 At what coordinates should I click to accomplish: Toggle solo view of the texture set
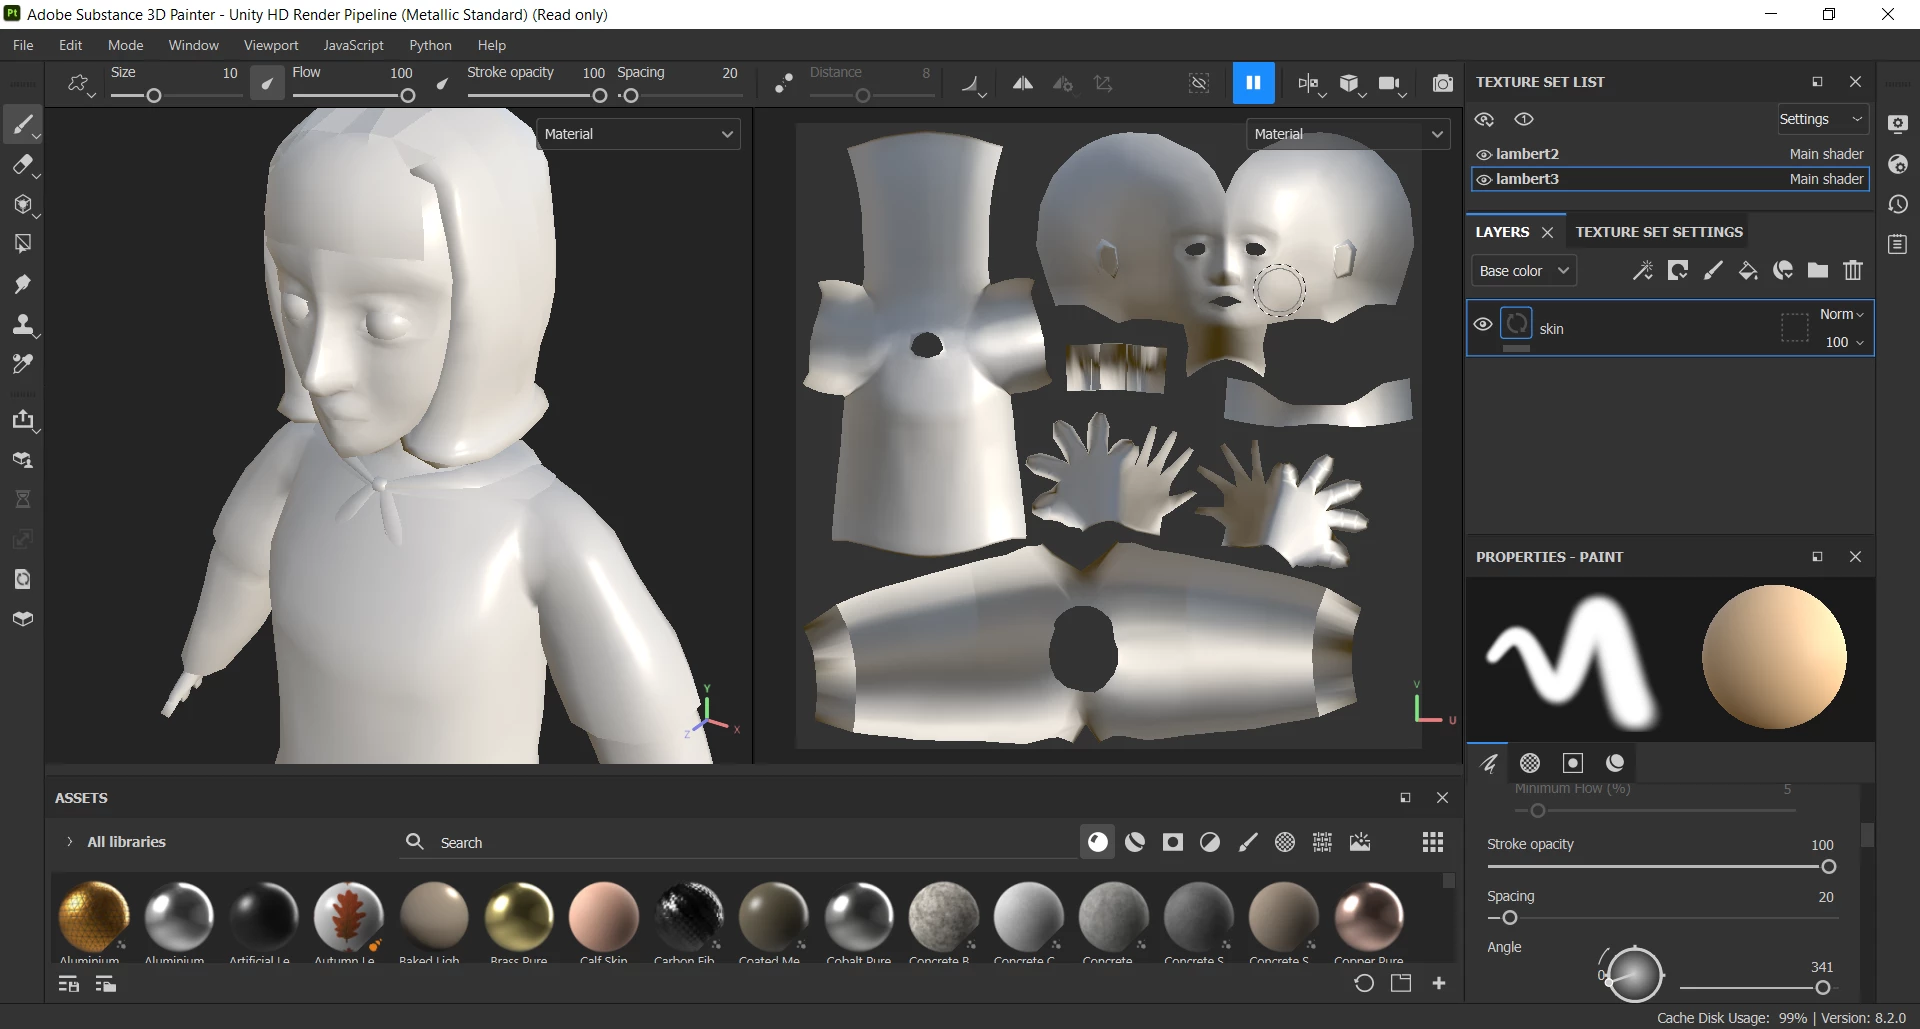coord(1524,119)
